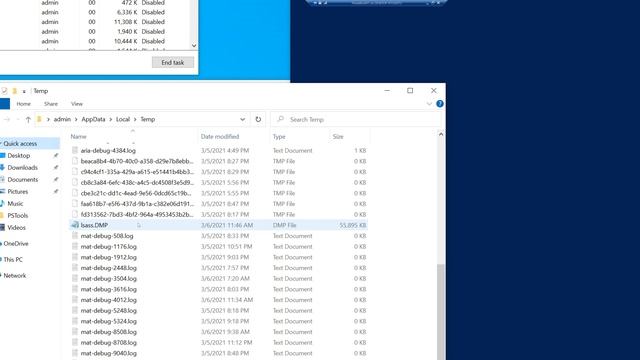Select the beaca8b4 TMP file

[x=218, y=161]
